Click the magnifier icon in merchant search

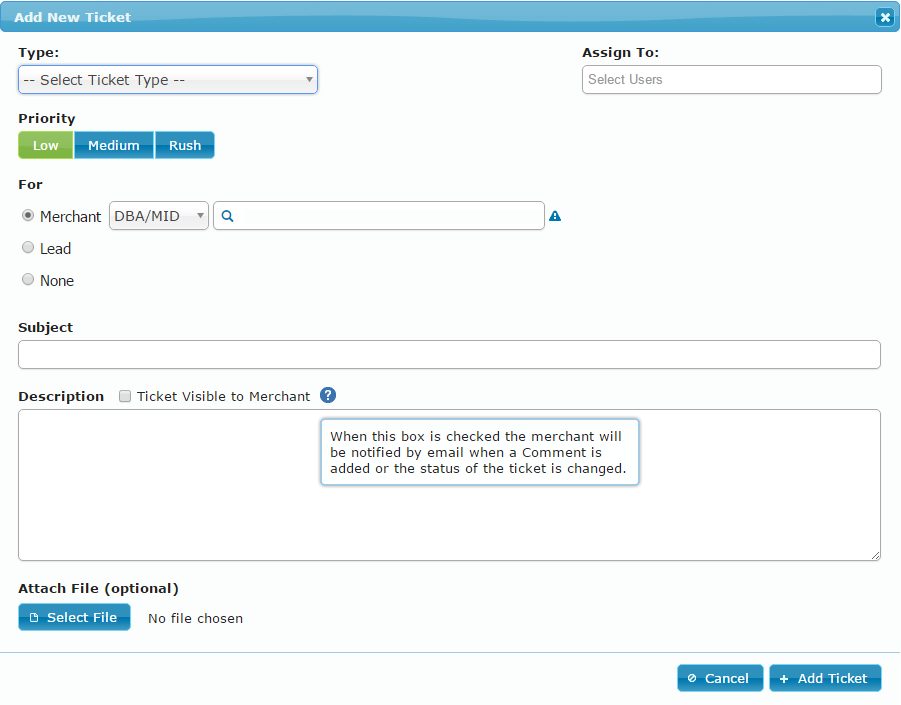[227, 216]
